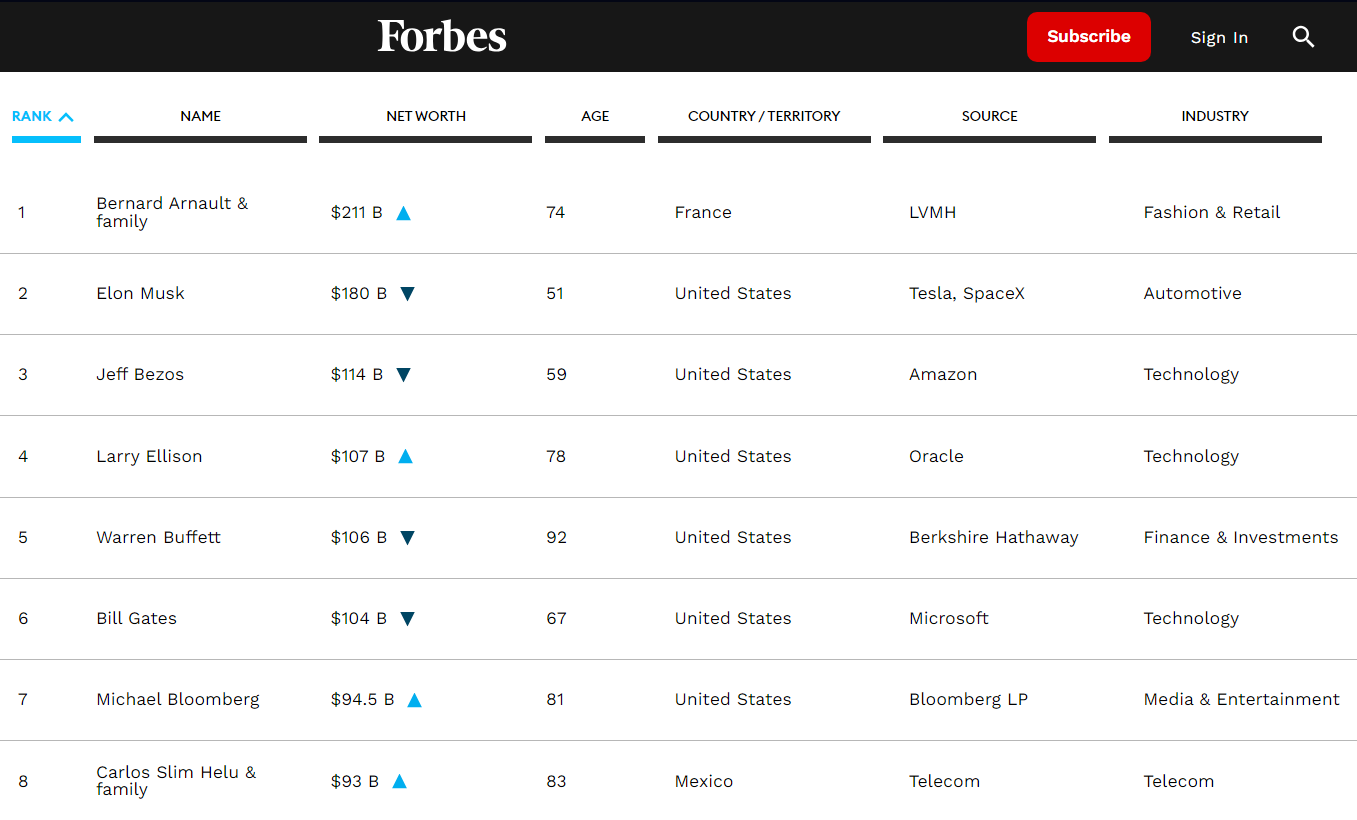Open Carlos Slim Helu & family entry
The height and width of the screenshot is (820, 1357).
[x=176, y=781]
